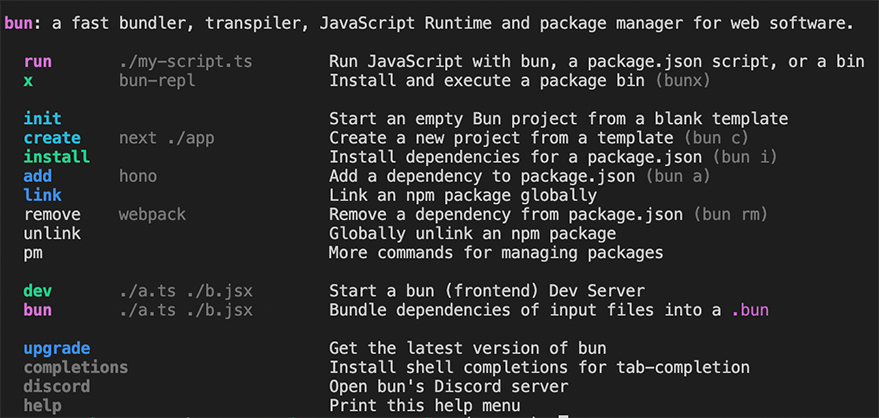
Task: Click the 'x' command name
Action: click(28, 81)
